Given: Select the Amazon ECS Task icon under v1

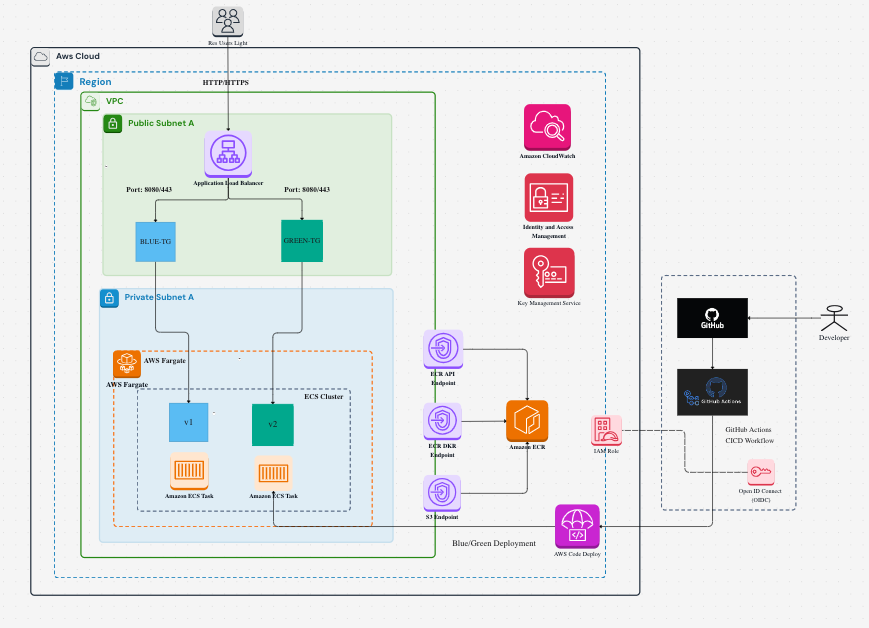Looking at the screenshot, I should pyautogui.click(x=190, y=471).
